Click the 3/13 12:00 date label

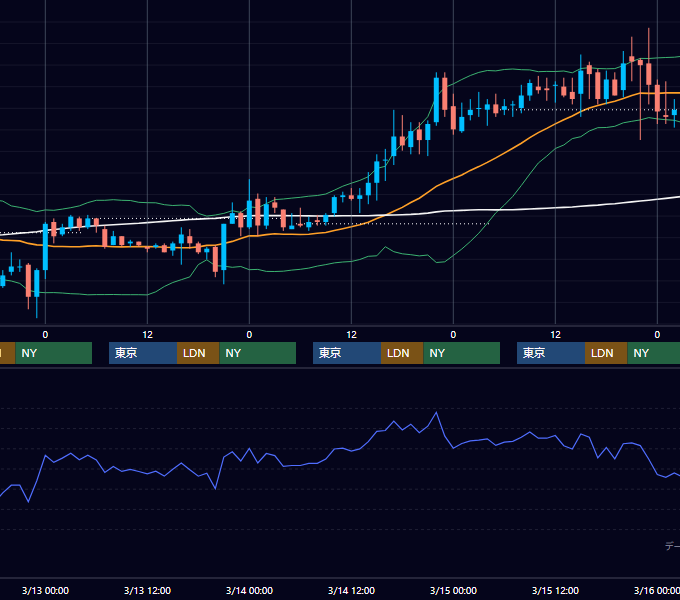tap(147, 590)
